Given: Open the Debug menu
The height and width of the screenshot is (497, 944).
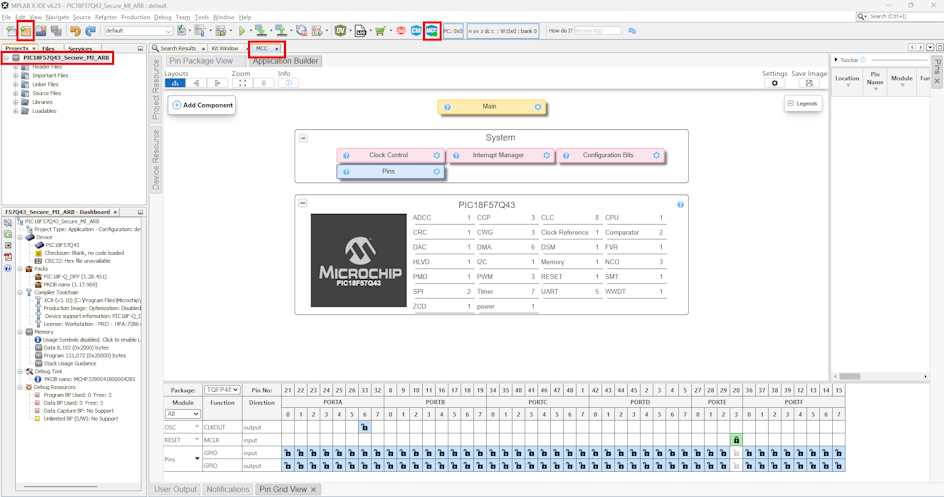Looking at the screenshot, I should pyautogui.click(x=162, y=17).
